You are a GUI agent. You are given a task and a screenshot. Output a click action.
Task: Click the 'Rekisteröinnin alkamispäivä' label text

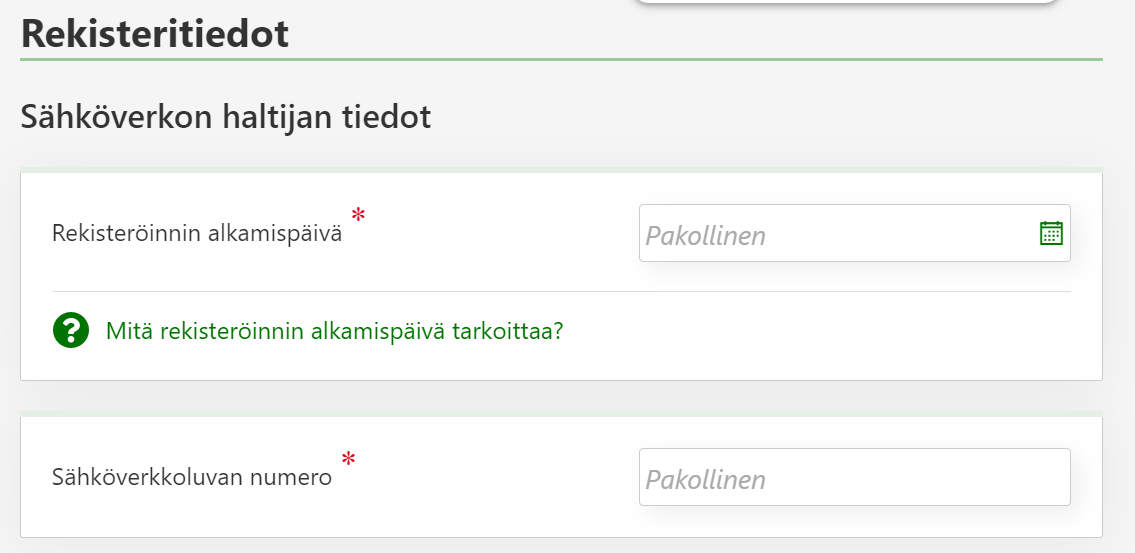[197, 234]
